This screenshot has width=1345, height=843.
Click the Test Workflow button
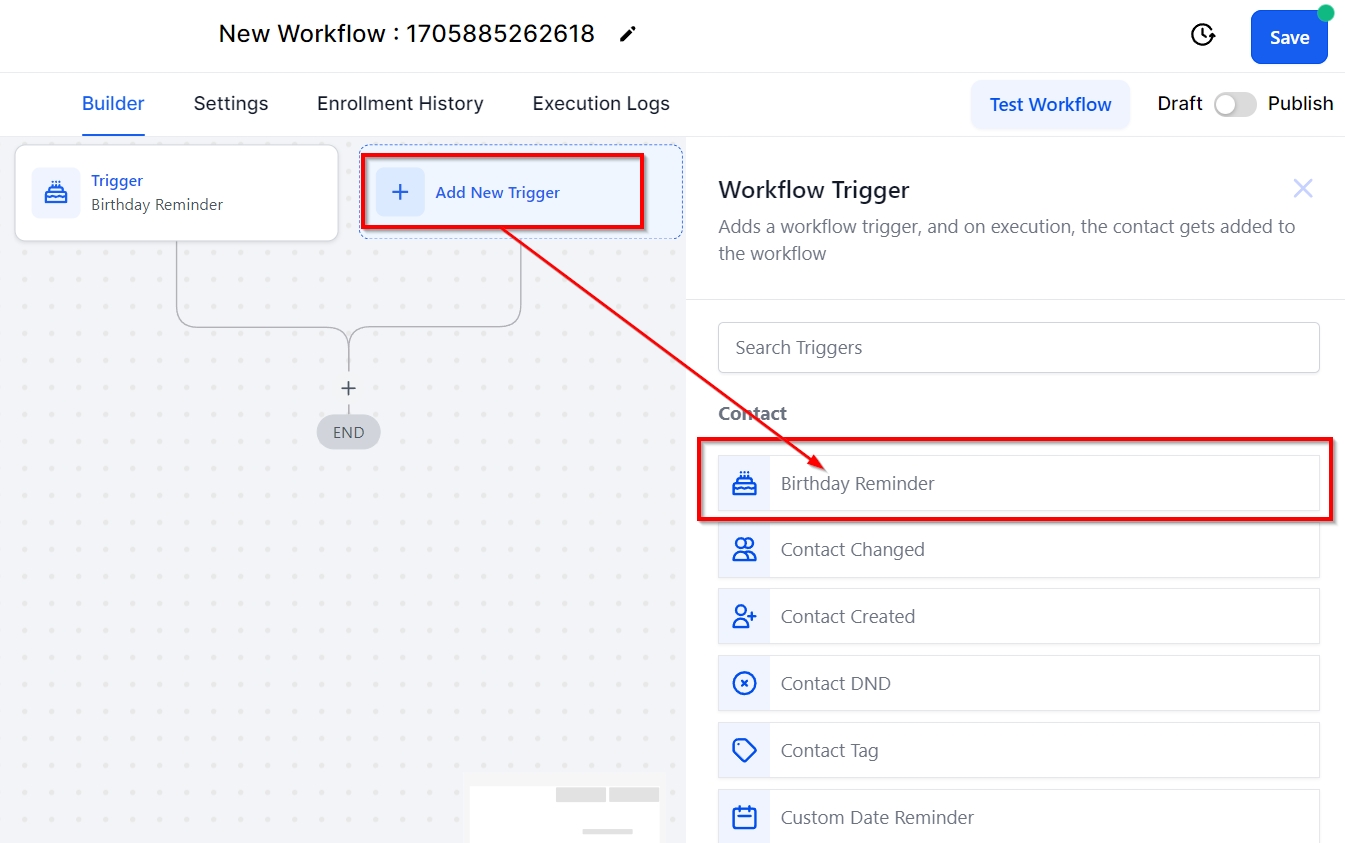click(x=1050, y=105)
